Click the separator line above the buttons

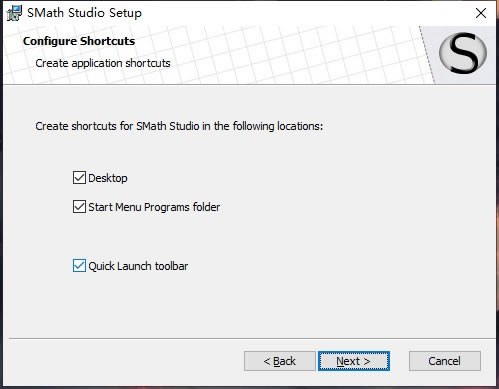[x=252, y=338]
